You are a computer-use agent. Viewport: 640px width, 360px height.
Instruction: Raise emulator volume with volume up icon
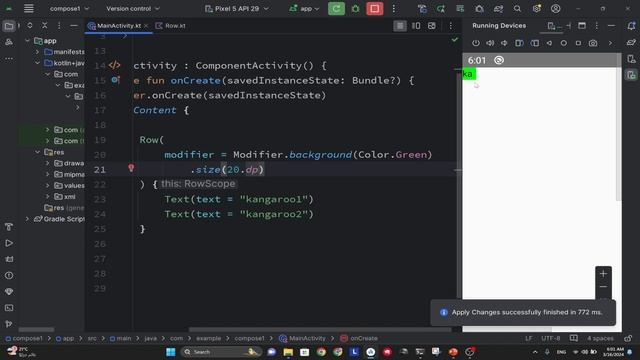pyautogui.click(x=490, y=43)
